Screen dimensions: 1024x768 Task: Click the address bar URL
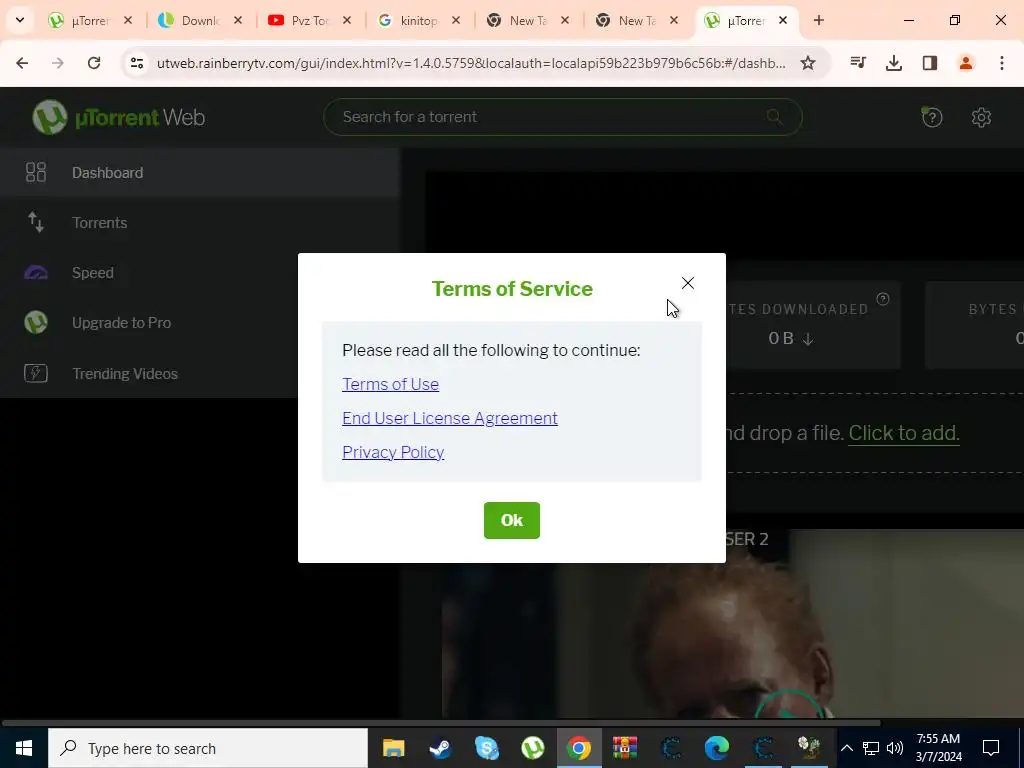471,63
